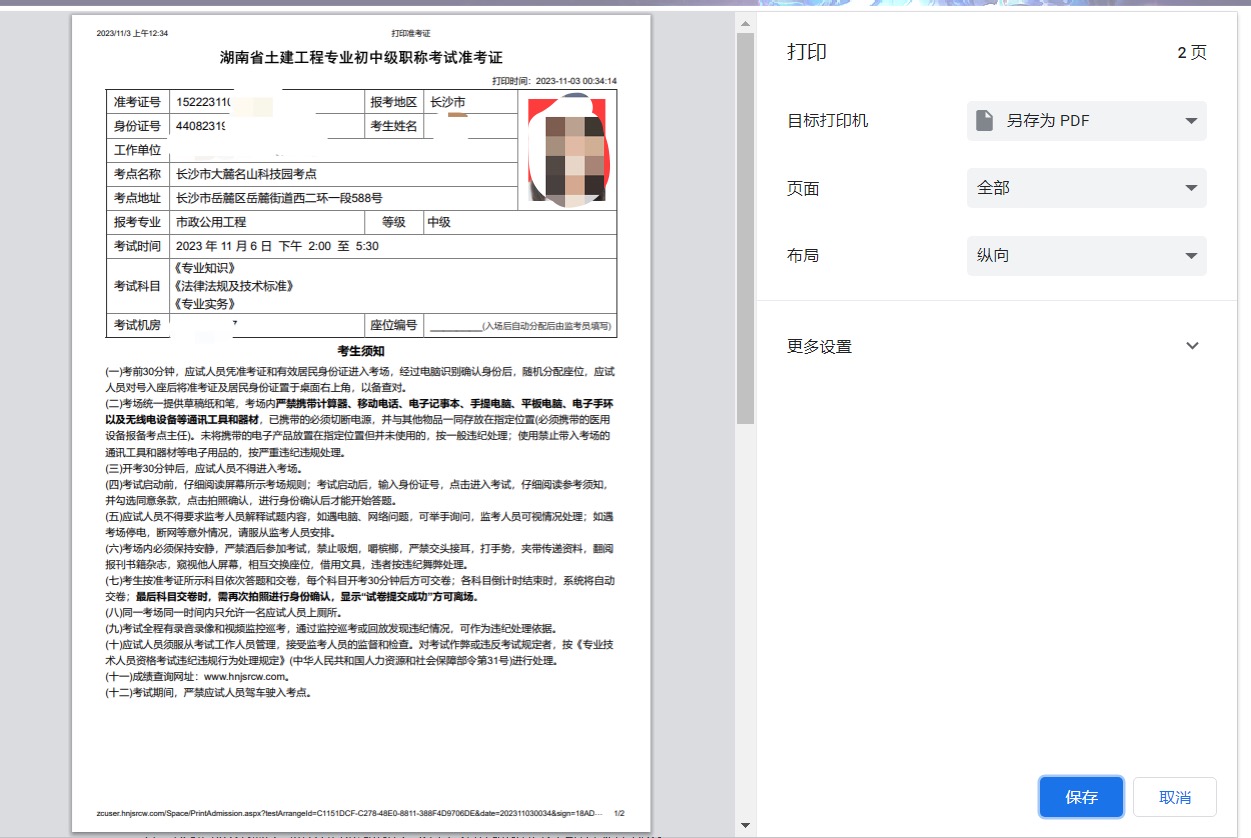Image resolution: width=1251 pixels, height=838 pixels.
Task: Click the PDF document icon in destination field
Action: click(985, 121)
